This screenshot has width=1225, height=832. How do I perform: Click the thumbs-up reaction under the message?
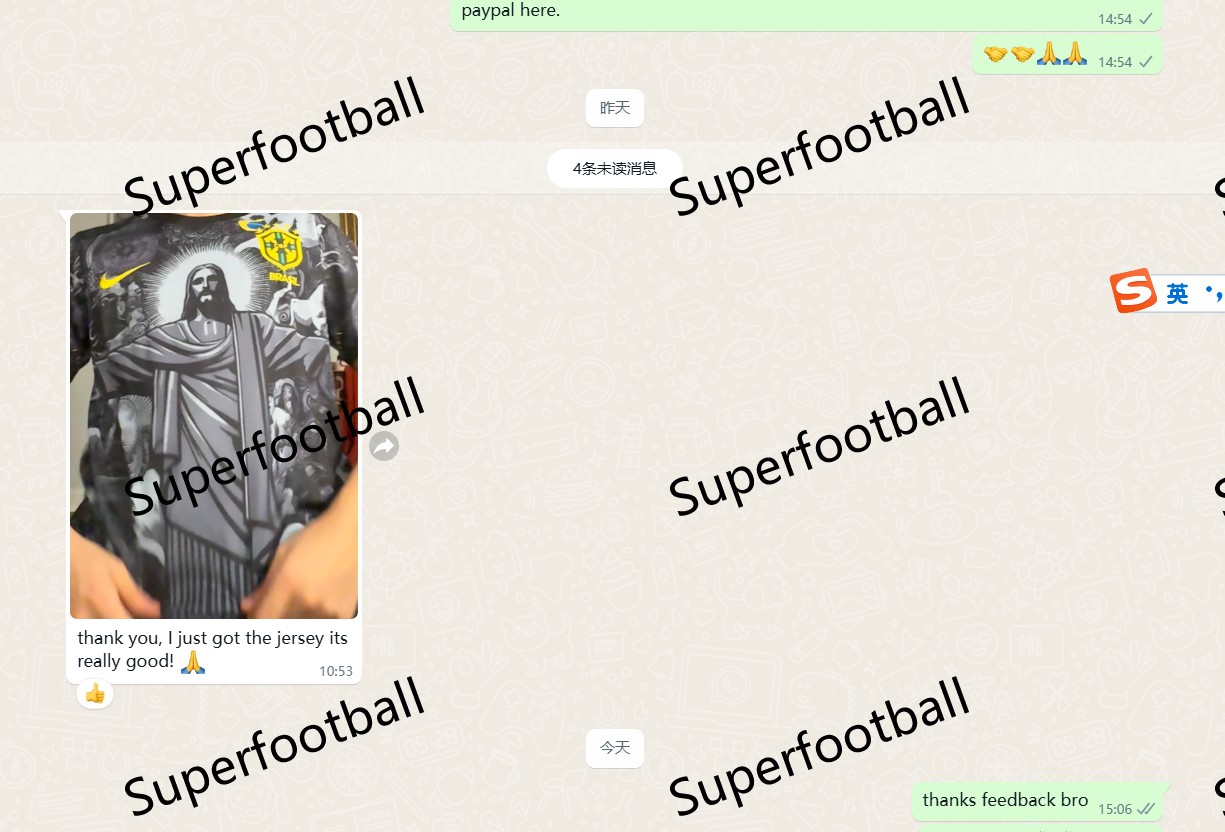[x=95, y=693]
